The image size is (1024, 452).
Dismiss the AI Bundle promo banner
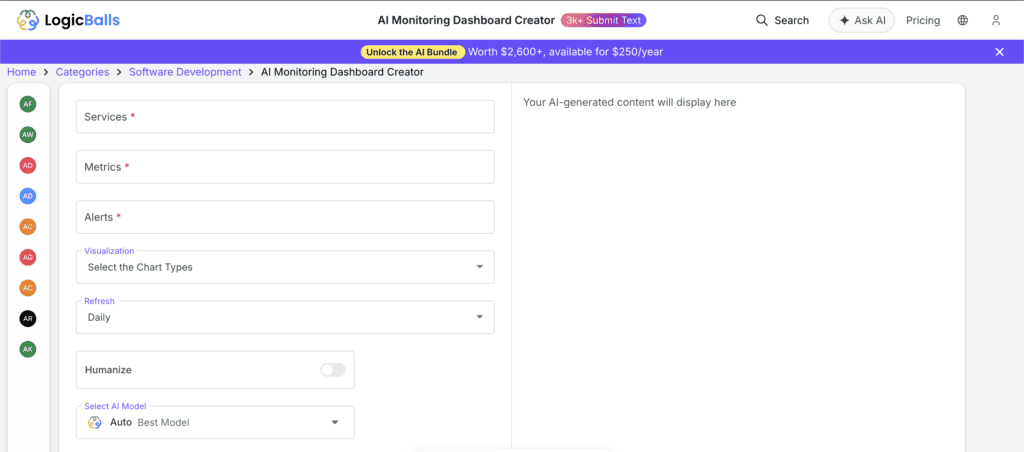[x=999, y=52]
